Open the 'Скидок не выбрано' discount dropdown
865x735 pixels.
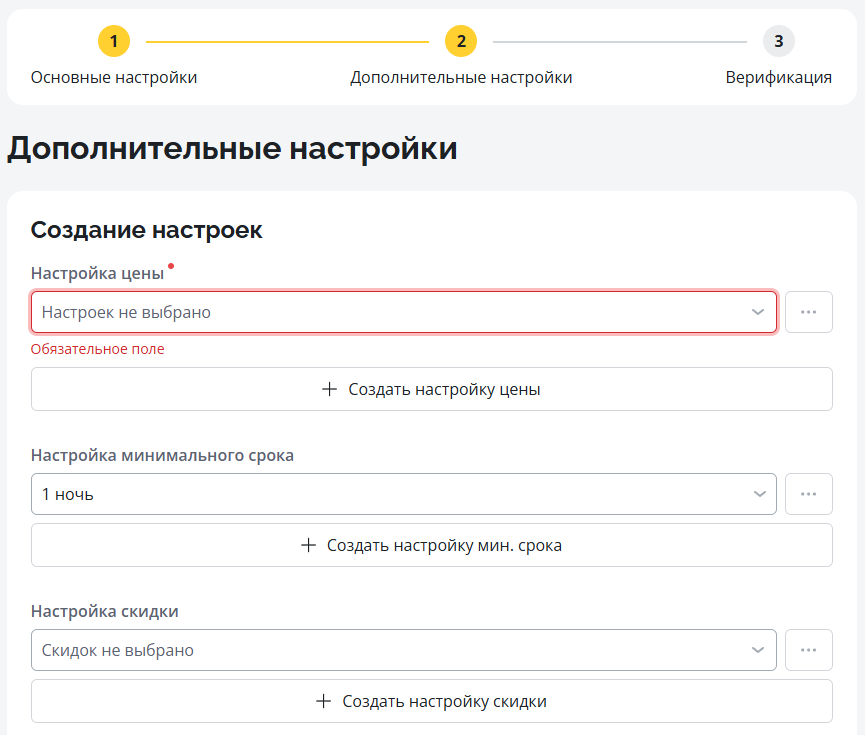click(x=390, y=650)
